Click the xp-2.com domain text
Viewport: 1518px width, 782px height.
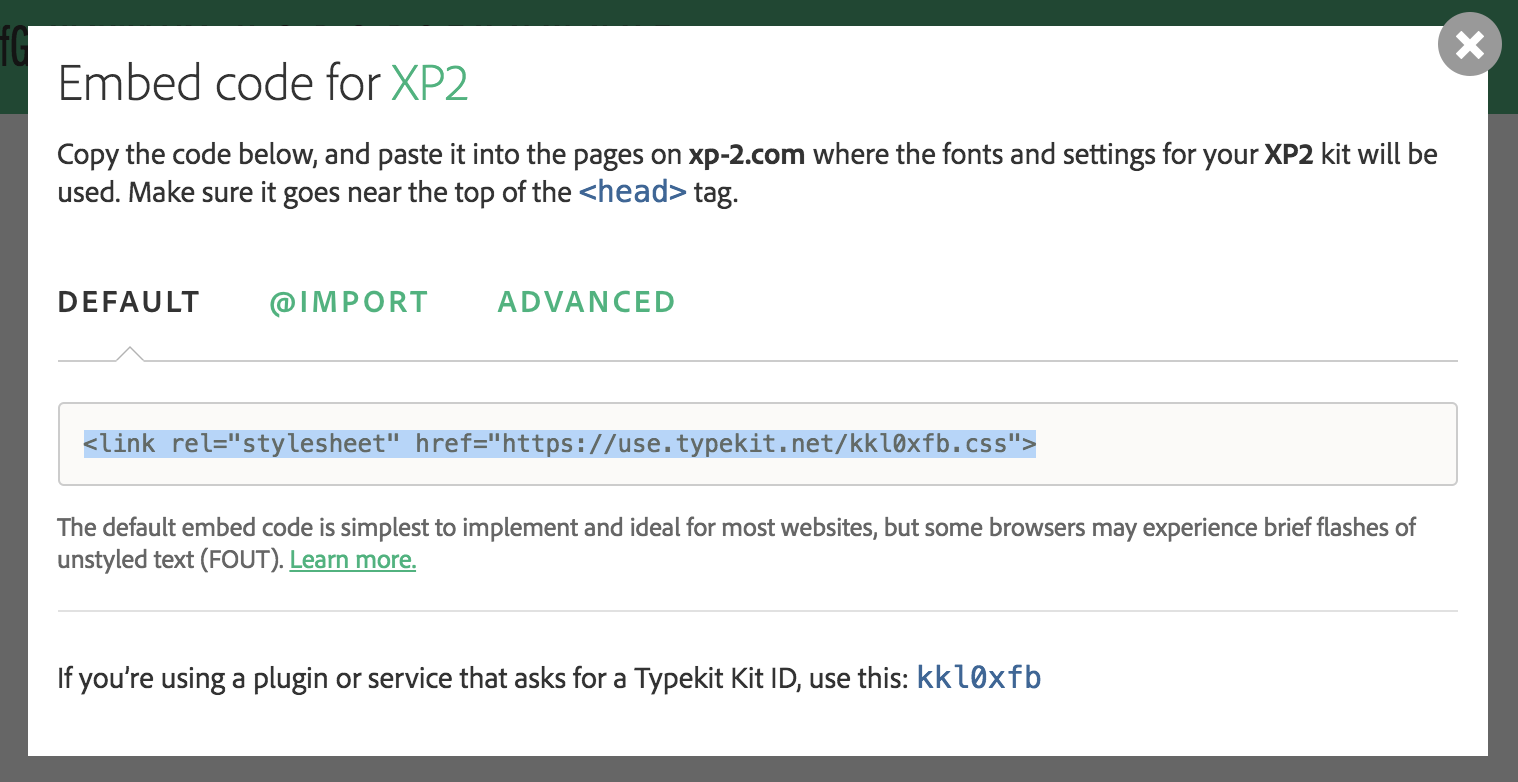coord(747,156)
